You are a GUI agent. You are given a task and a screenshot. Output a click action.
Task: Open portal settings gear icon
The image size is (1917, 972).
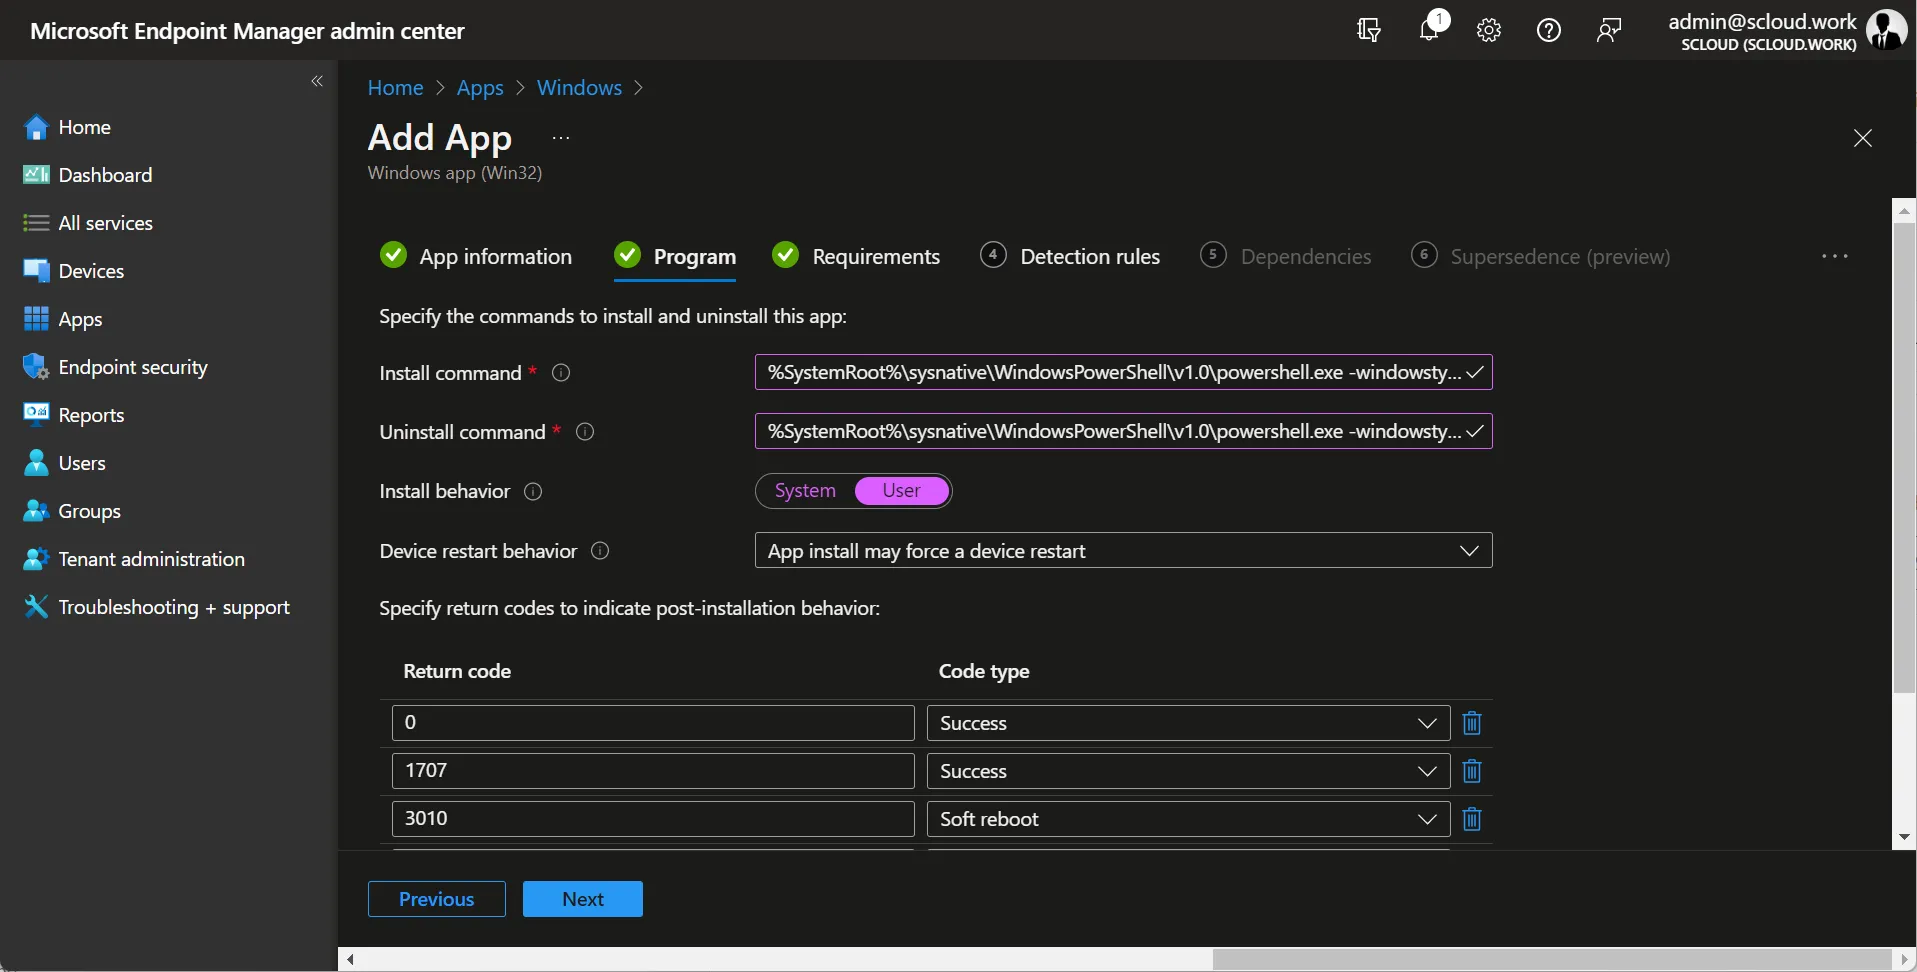pos(1489,30)
